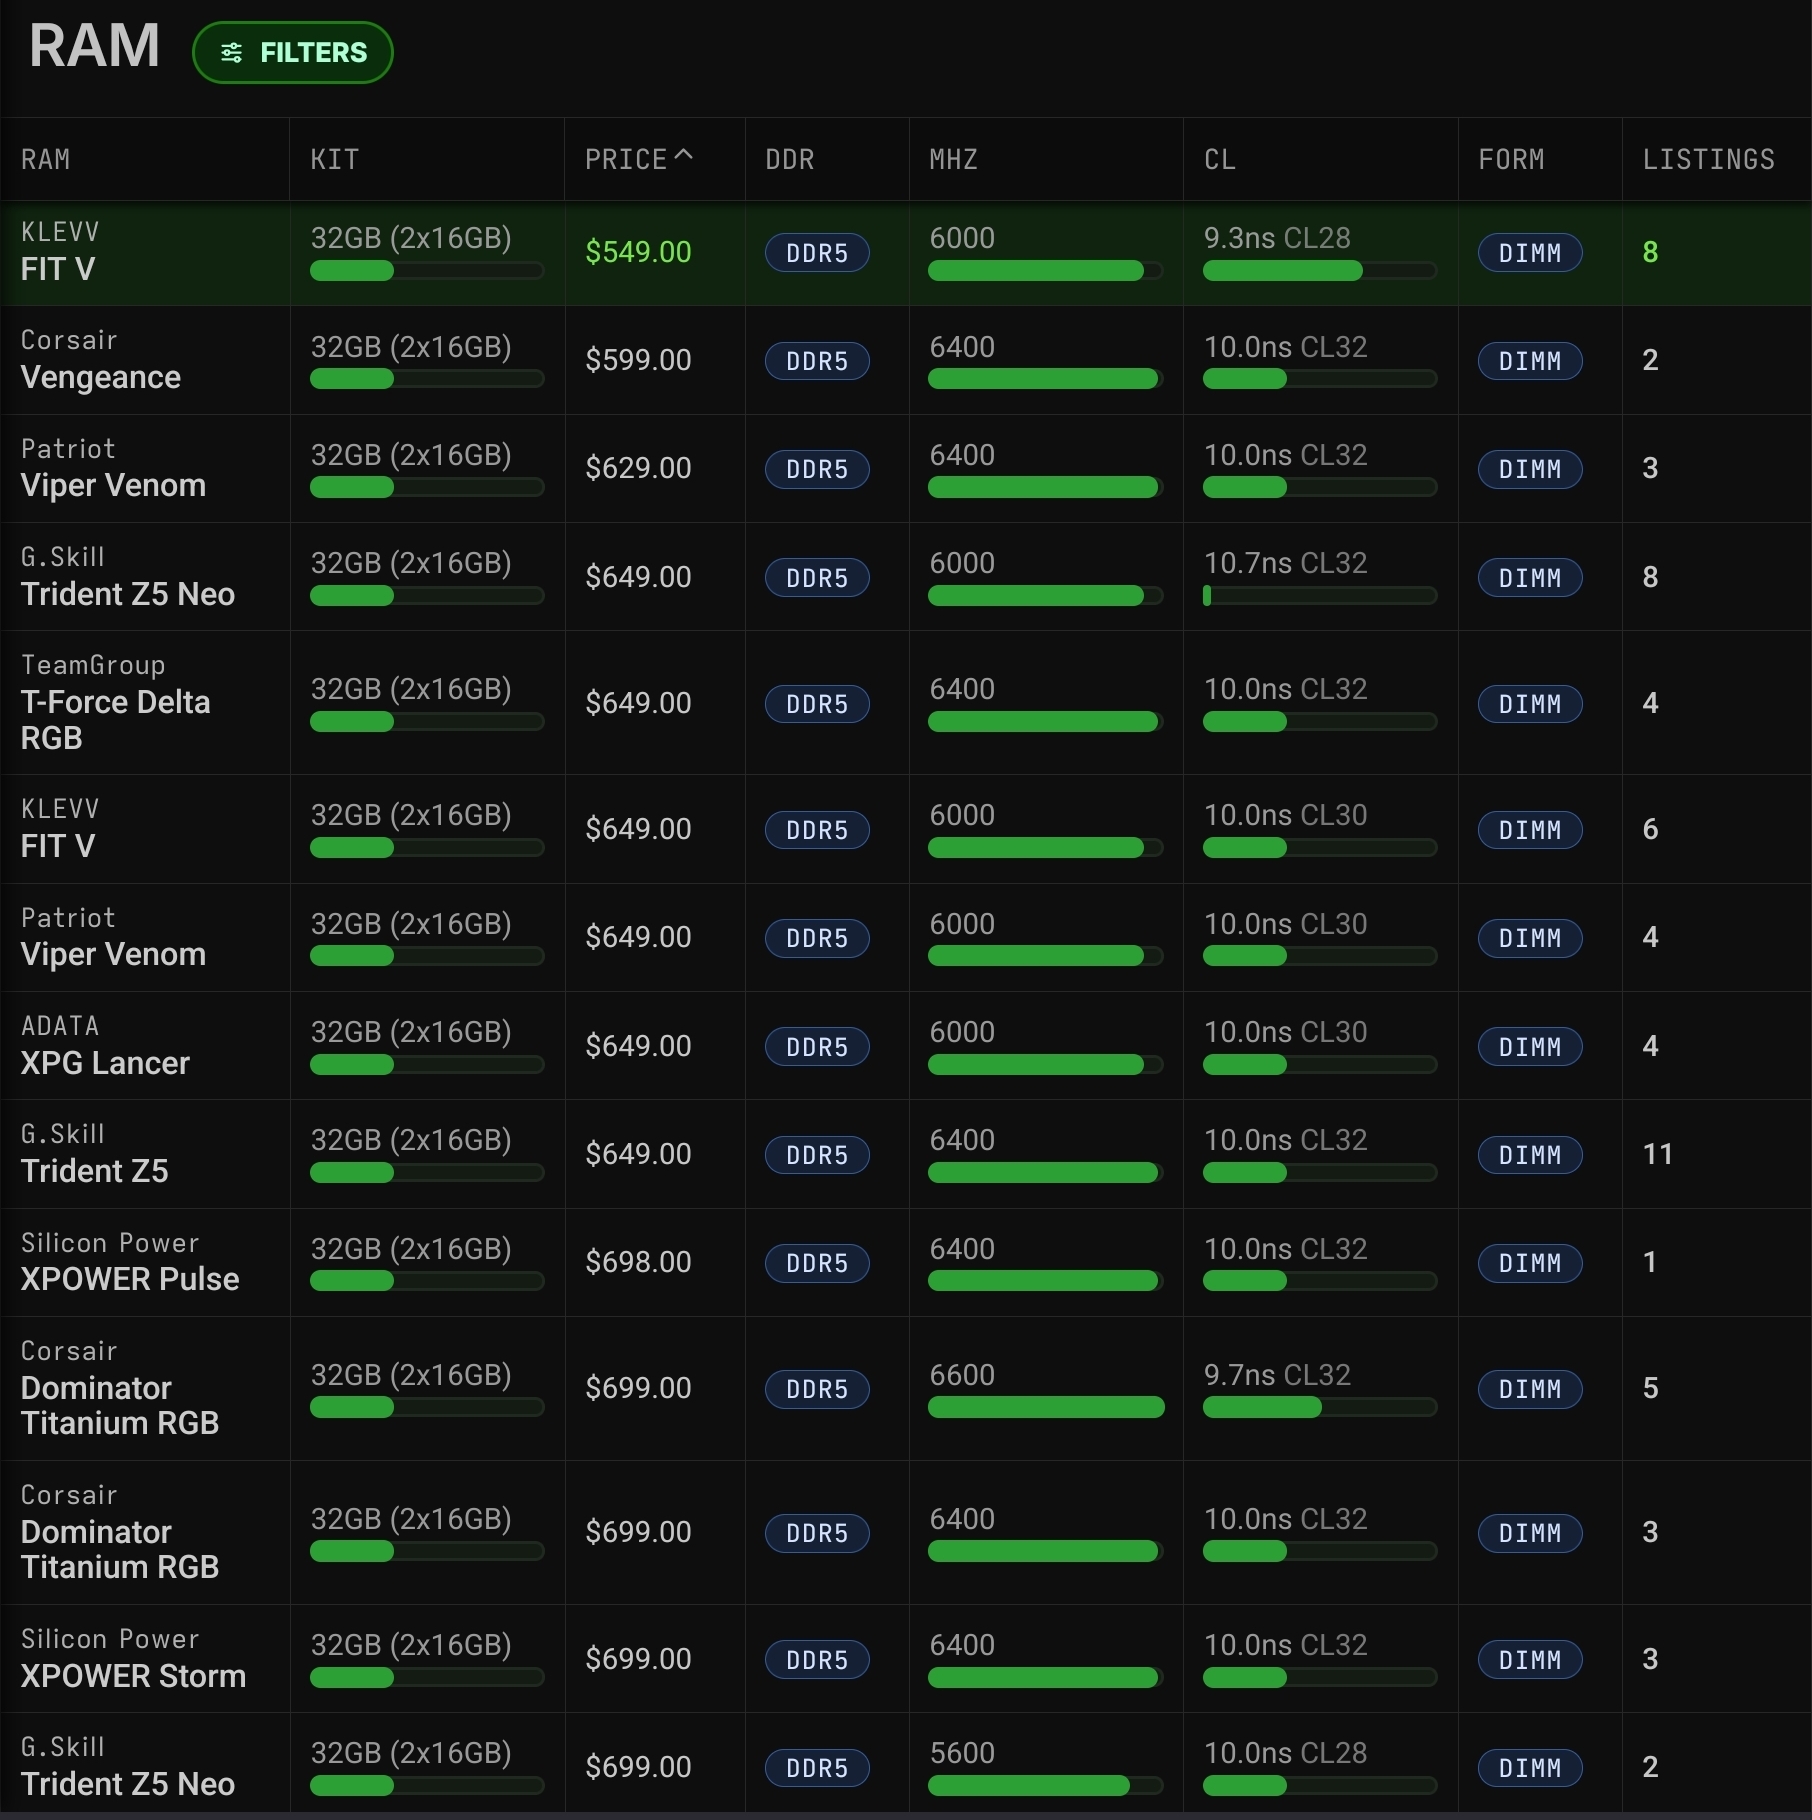
Task: Click the 10.0ns CL28 latency value
Action: (x=1285, y=1753)
